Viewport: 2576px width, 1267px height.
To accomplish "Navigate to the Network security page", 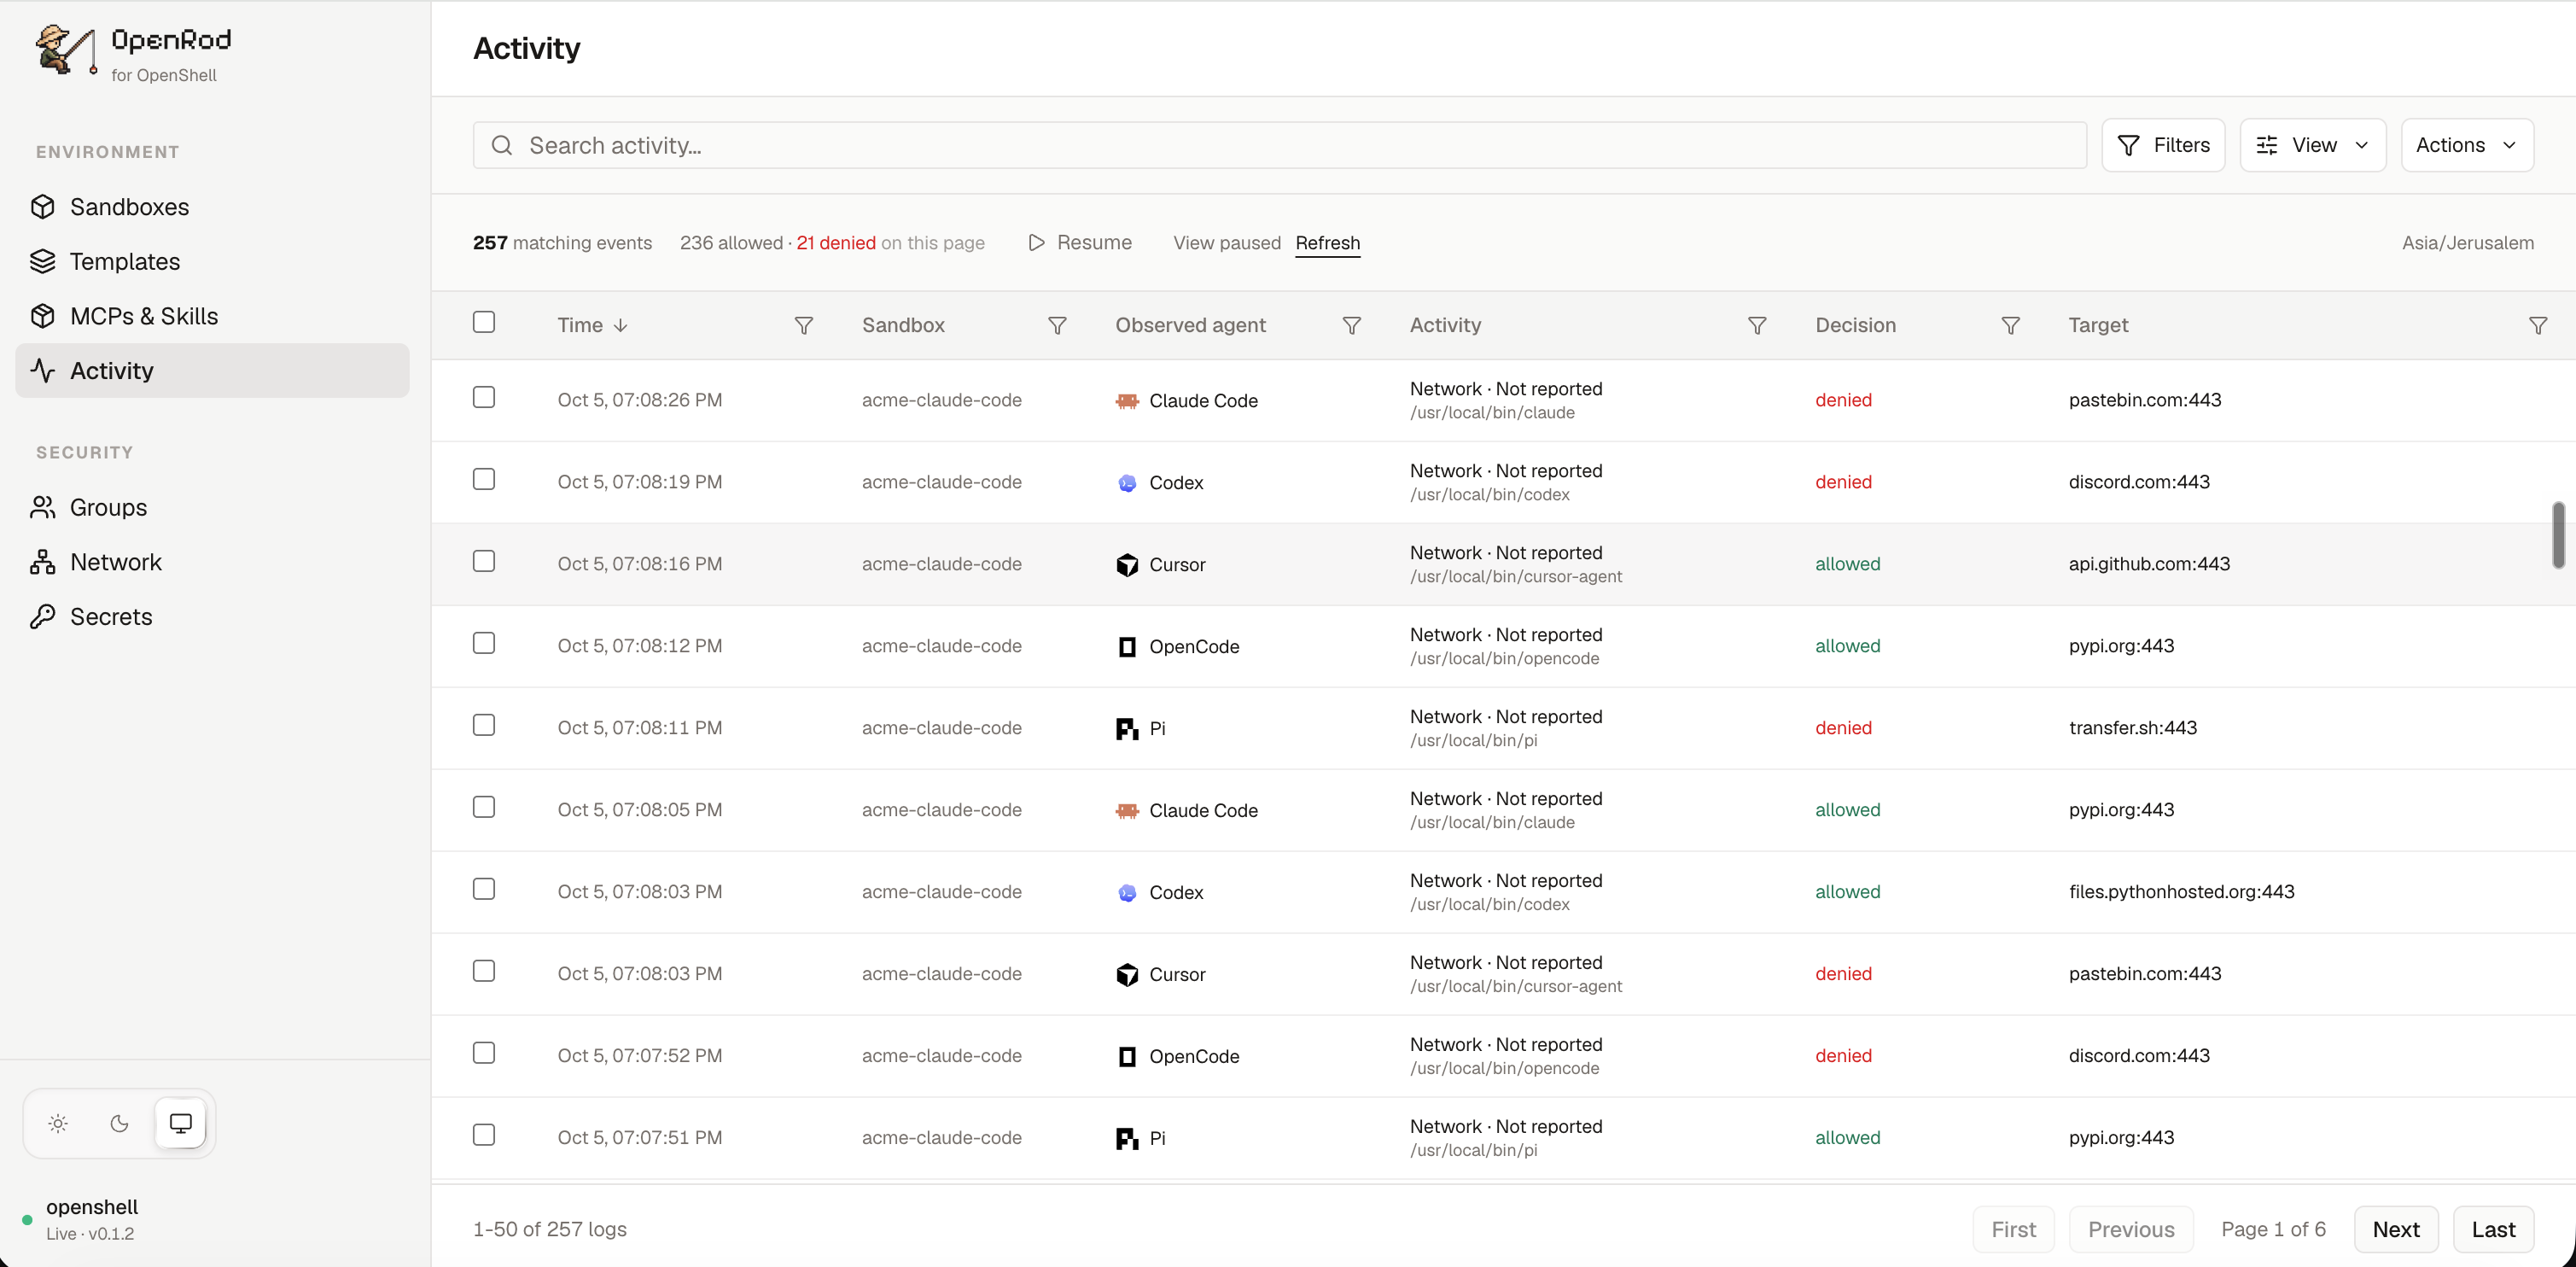I will pos(212,562).
